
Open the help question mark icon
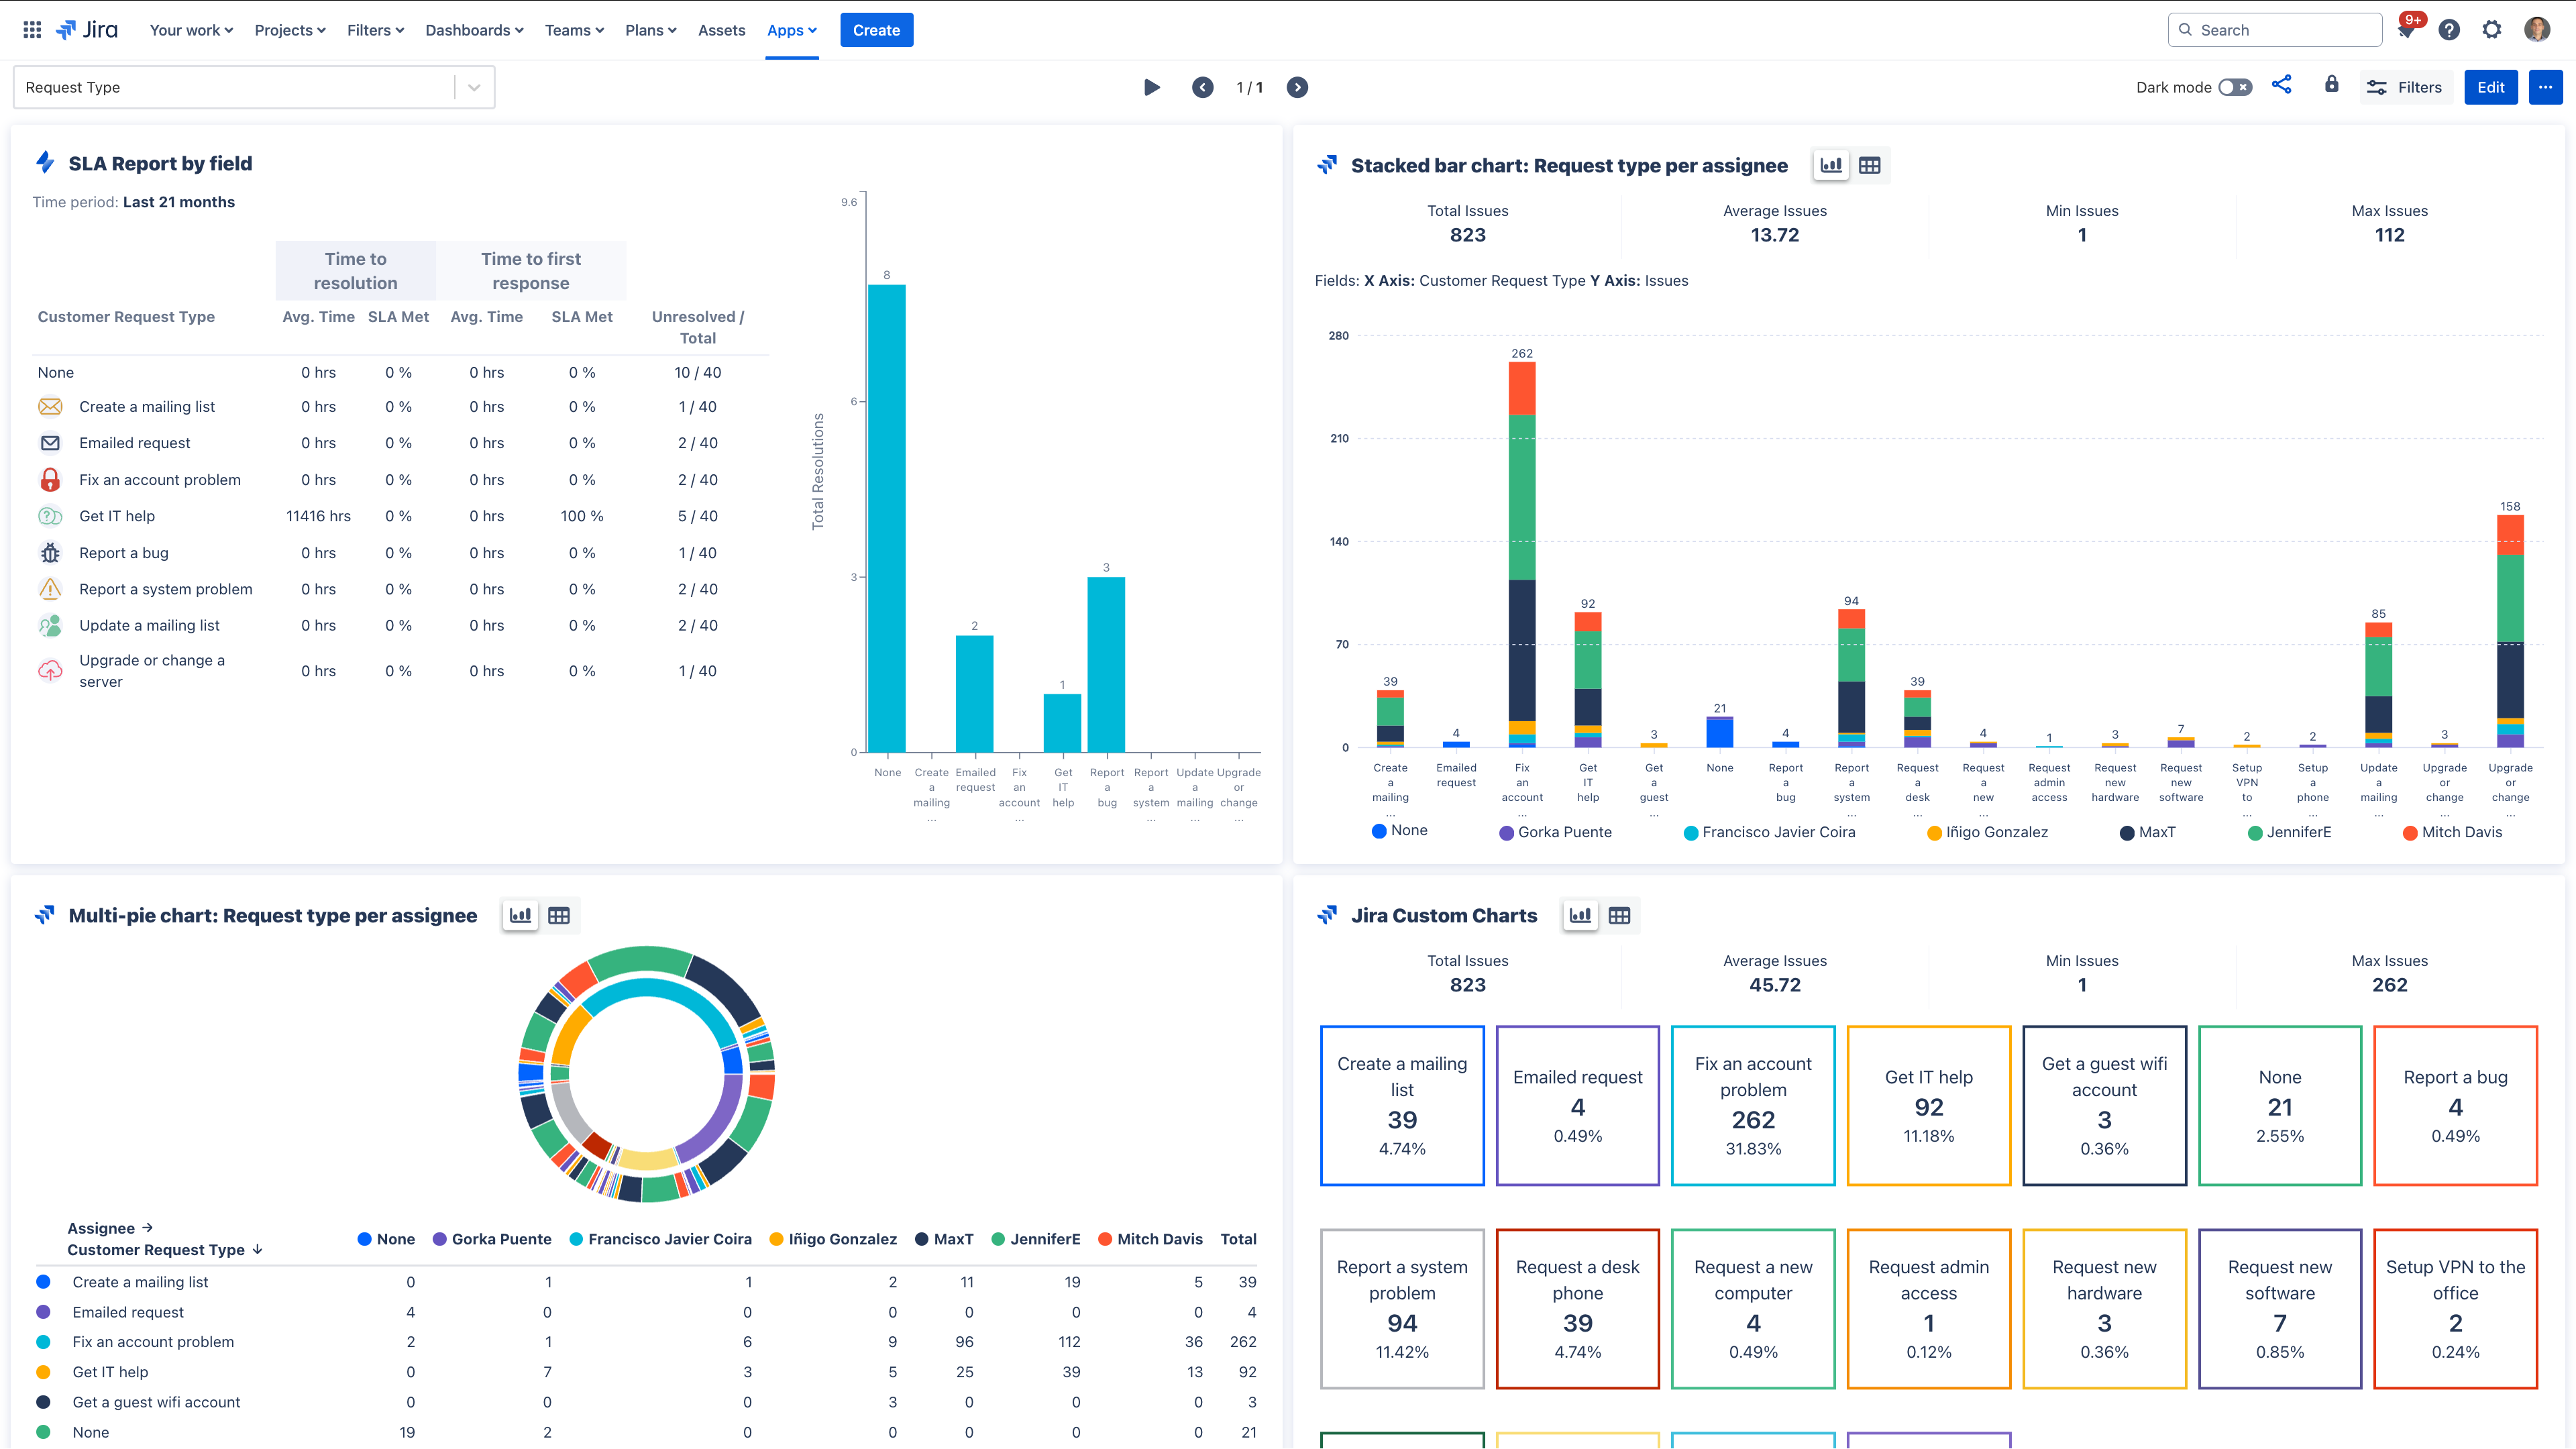2449,30
